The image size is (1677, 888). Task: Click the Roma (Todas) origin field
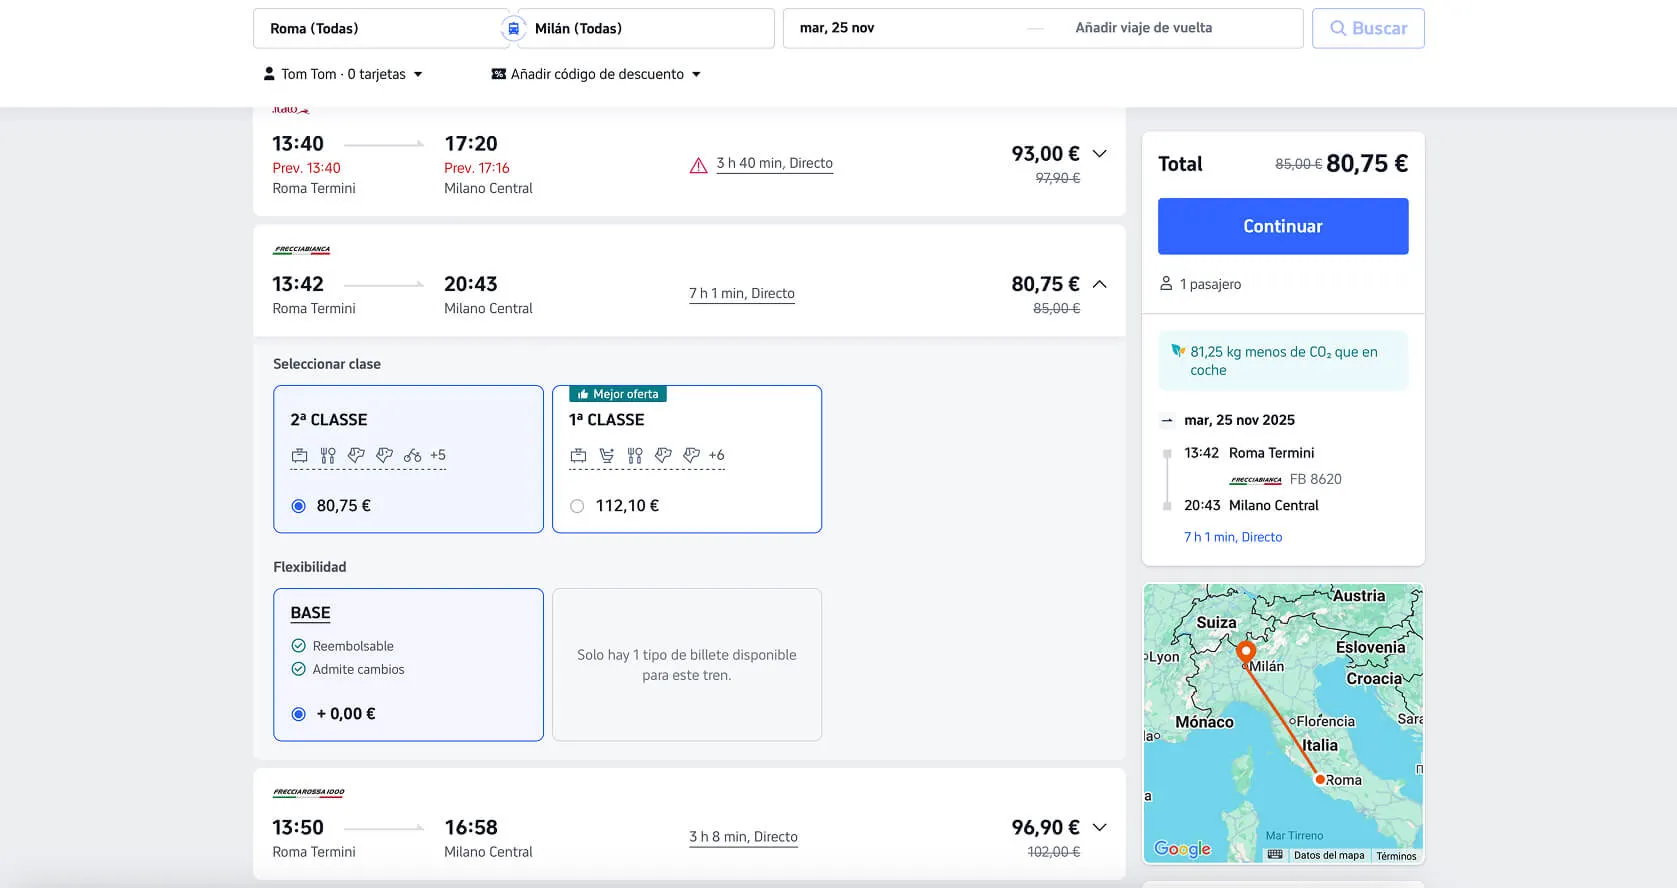point(381,28)
